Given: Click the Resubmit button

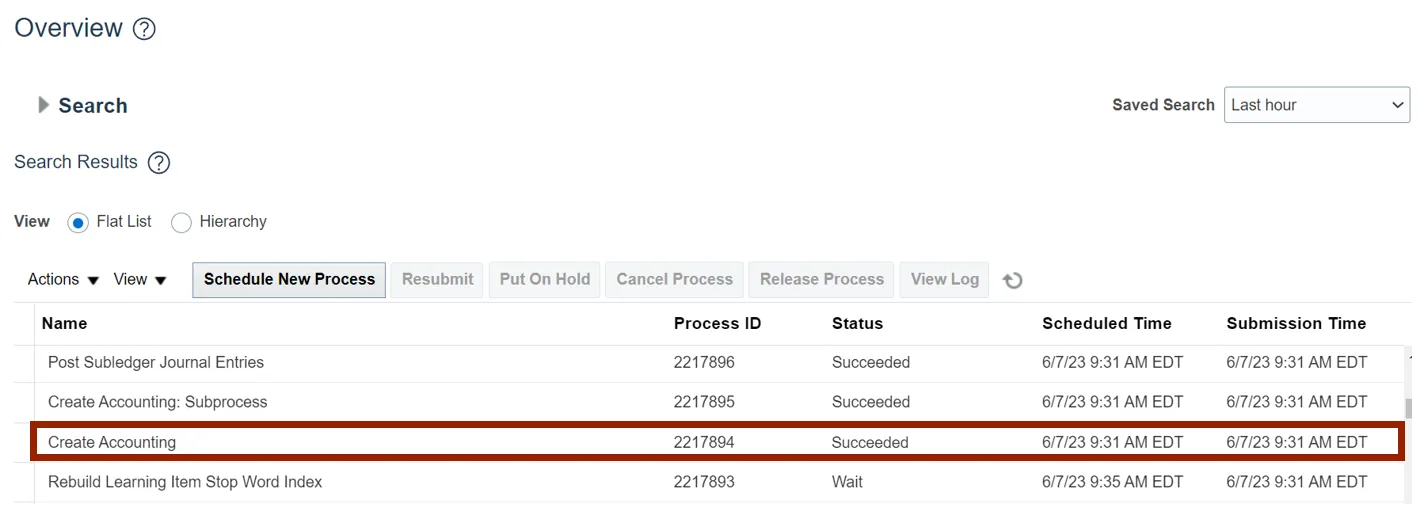Looking at the screenshot, I should [437, 280].
